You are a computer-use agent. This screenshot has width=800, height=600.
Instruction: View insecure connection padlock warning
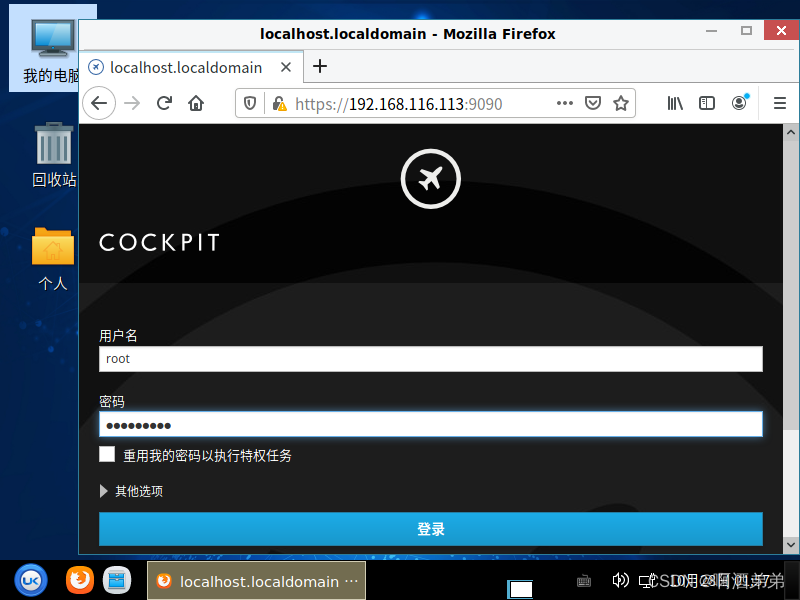tap(279, 104)
